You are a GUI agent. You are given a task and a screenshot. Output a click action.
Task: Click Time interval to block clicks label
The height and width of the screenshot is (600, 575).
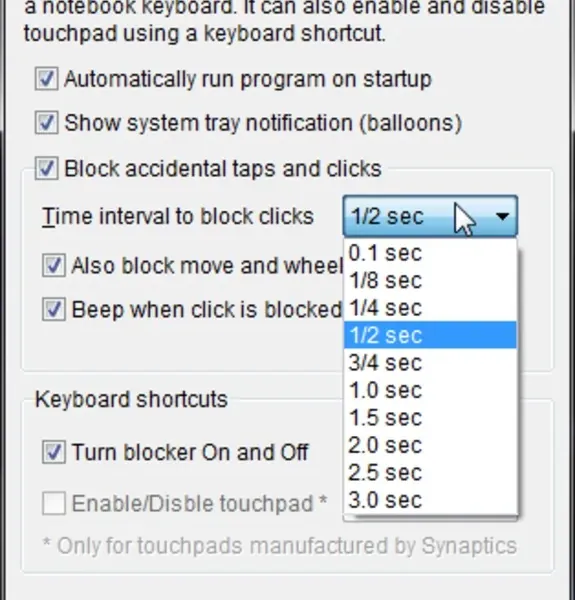pyautogui.click(x=178, y=217)
